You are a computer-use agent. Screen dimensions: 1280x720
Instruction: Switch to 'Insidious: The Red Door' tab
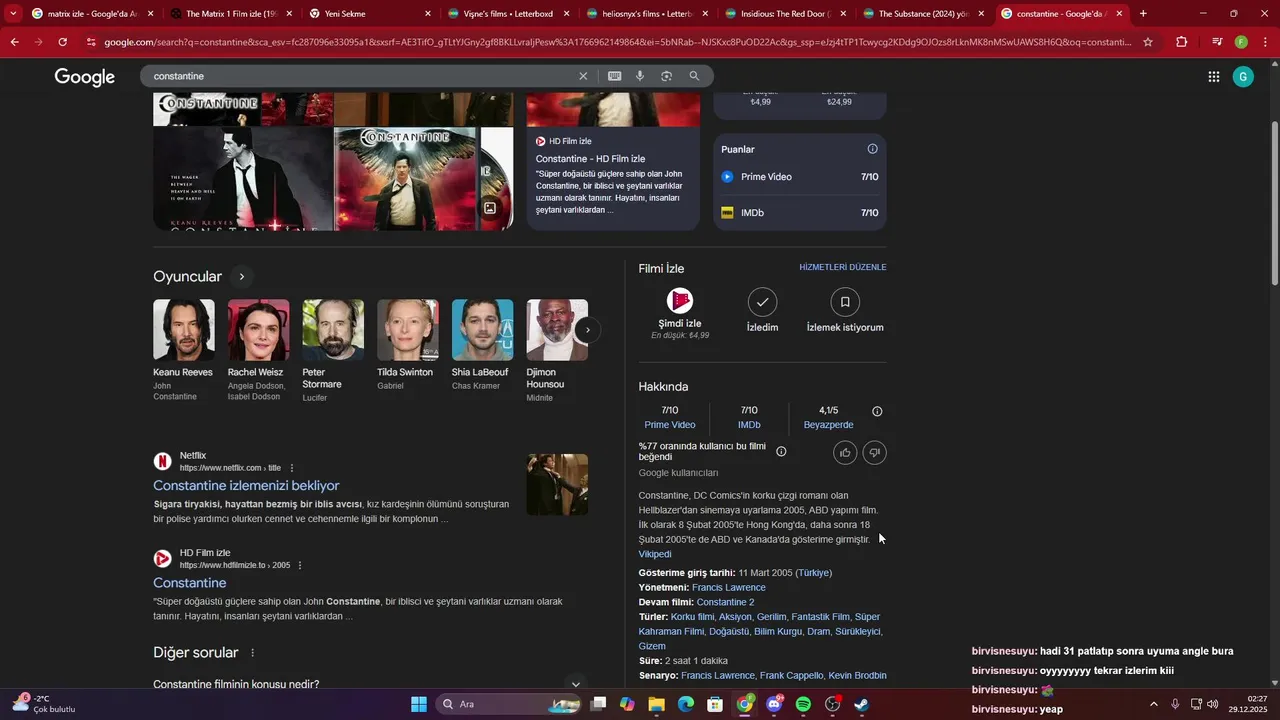(x=783, y=14)
